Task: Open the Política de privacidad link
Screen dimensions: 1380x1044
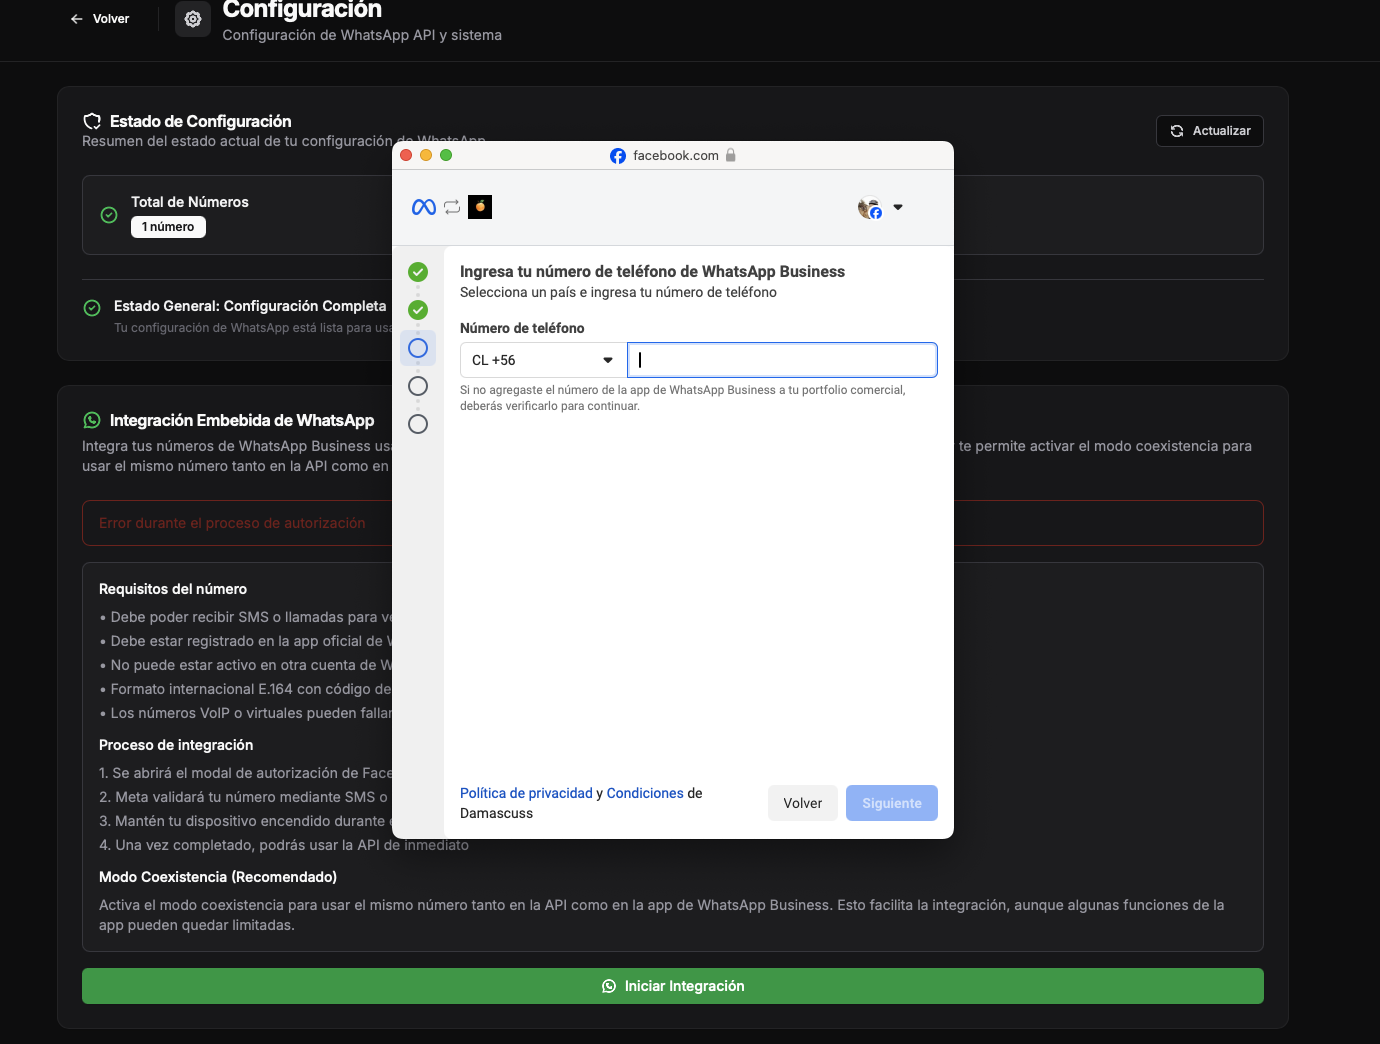Action: [526, 792]
